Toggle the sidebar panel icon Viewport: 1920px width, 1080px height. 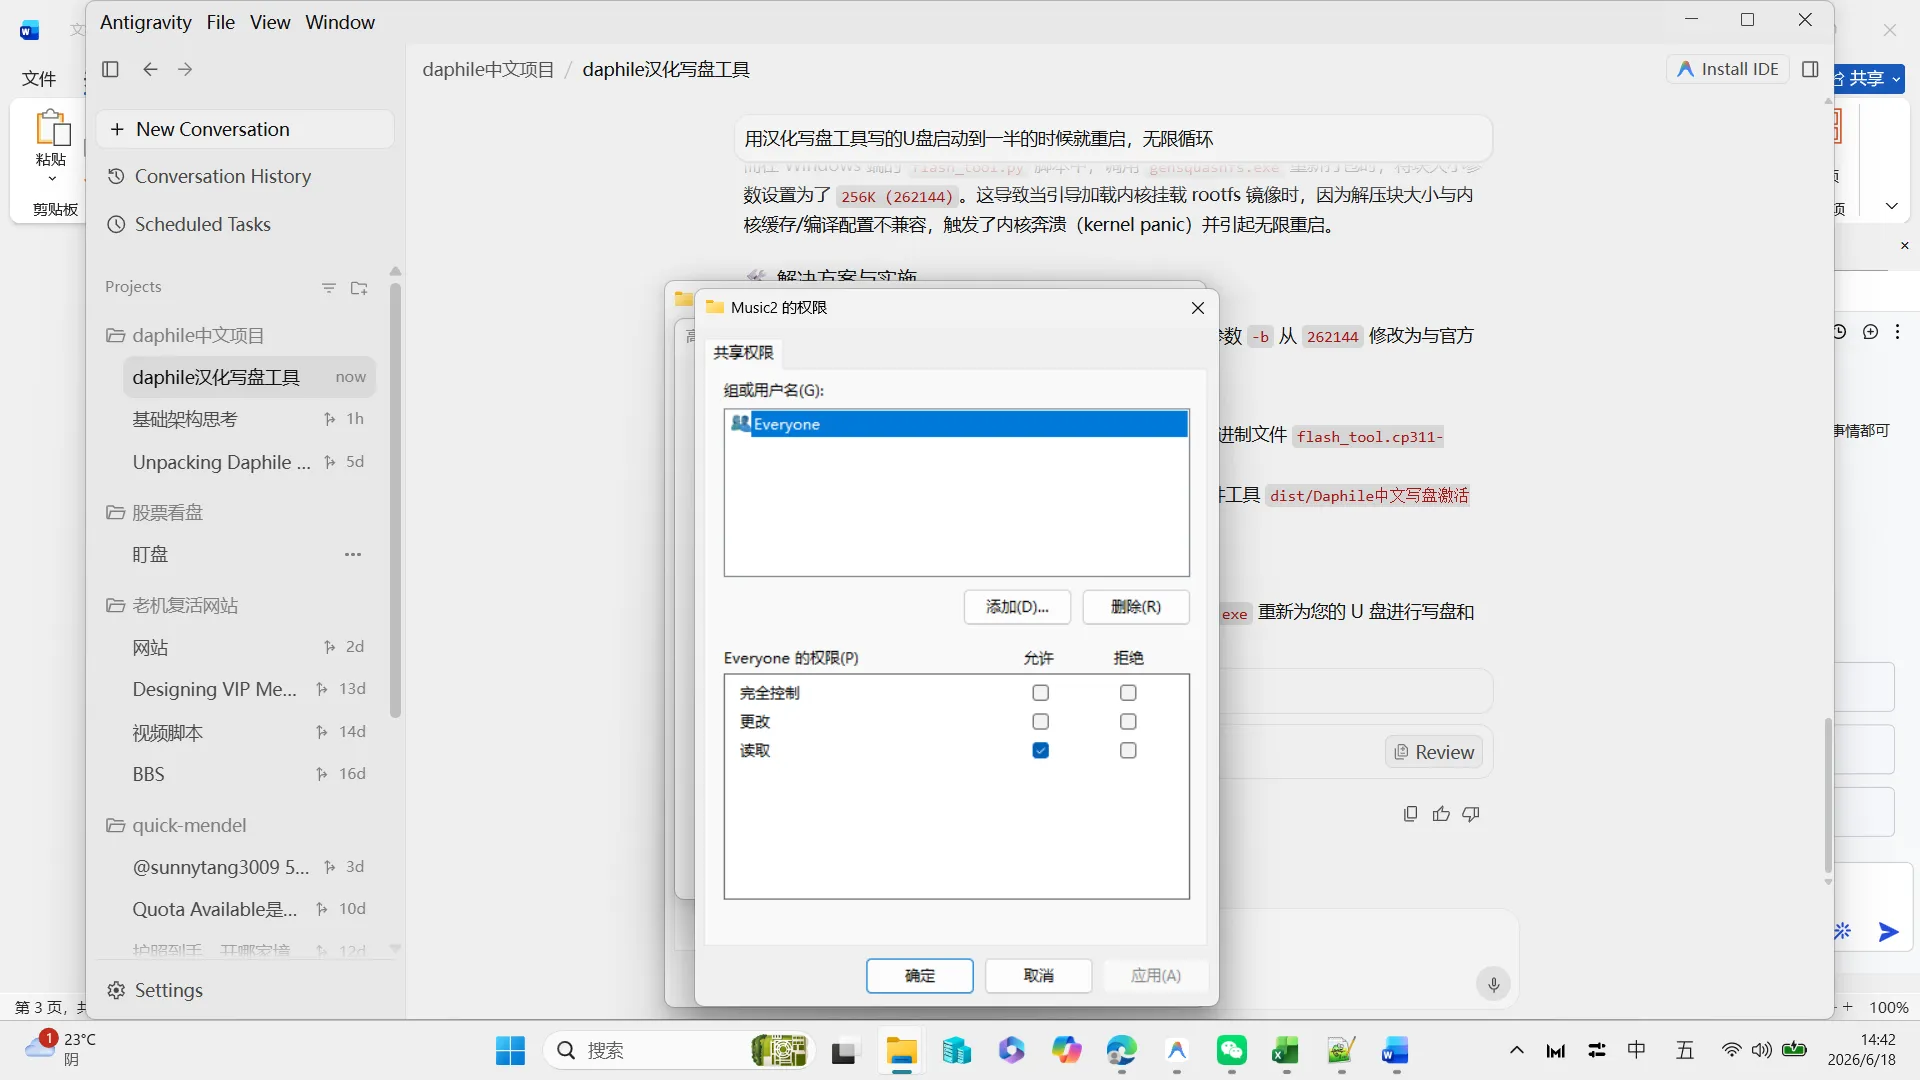pyautogui.click(x=111, y=69)
